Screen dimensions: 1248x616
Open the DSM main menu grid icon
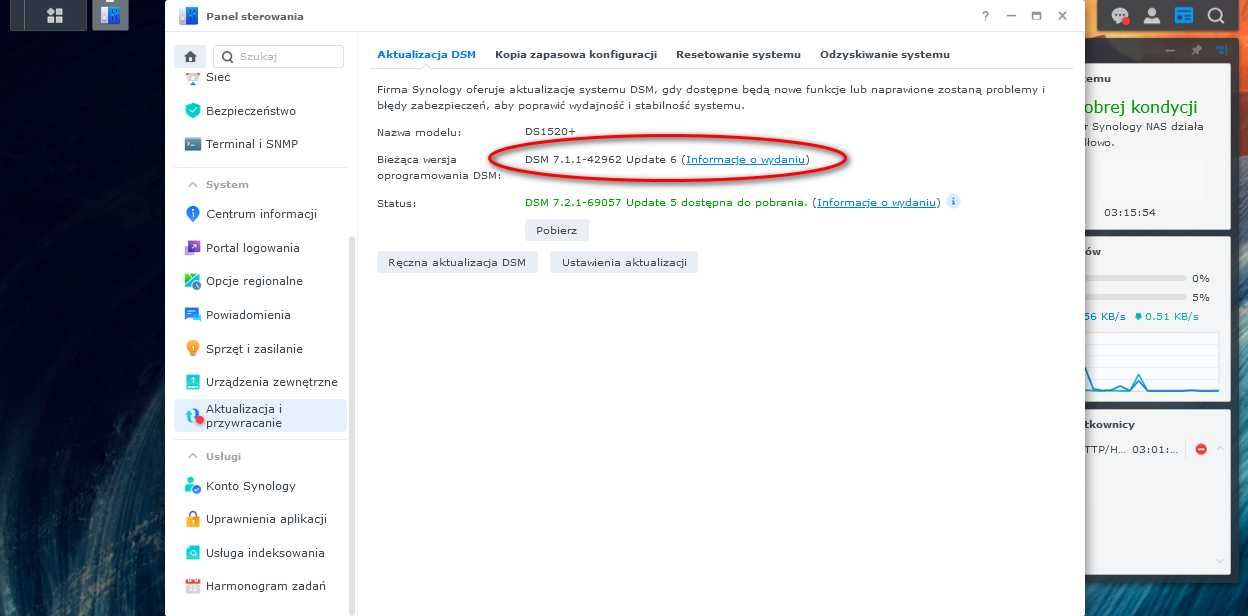[x=54, y=15]
